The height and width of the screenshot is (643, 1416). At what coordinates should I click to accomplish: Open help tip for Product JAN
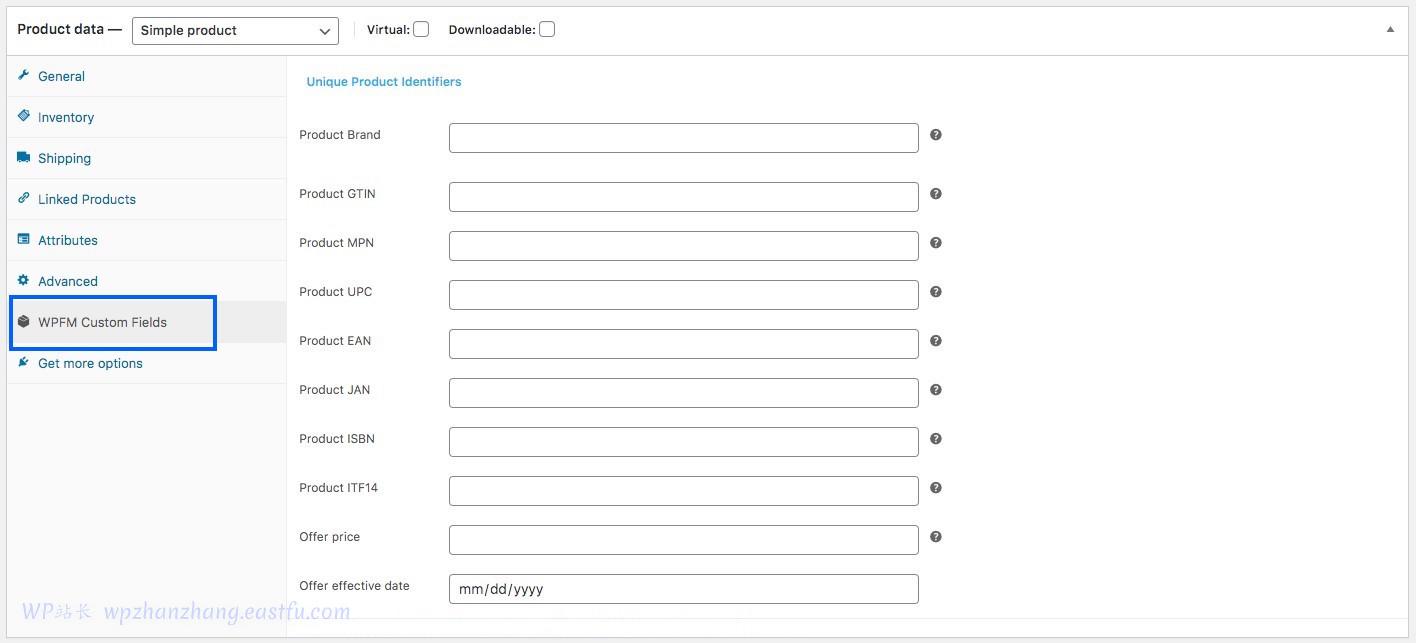[x=936, y=390]
